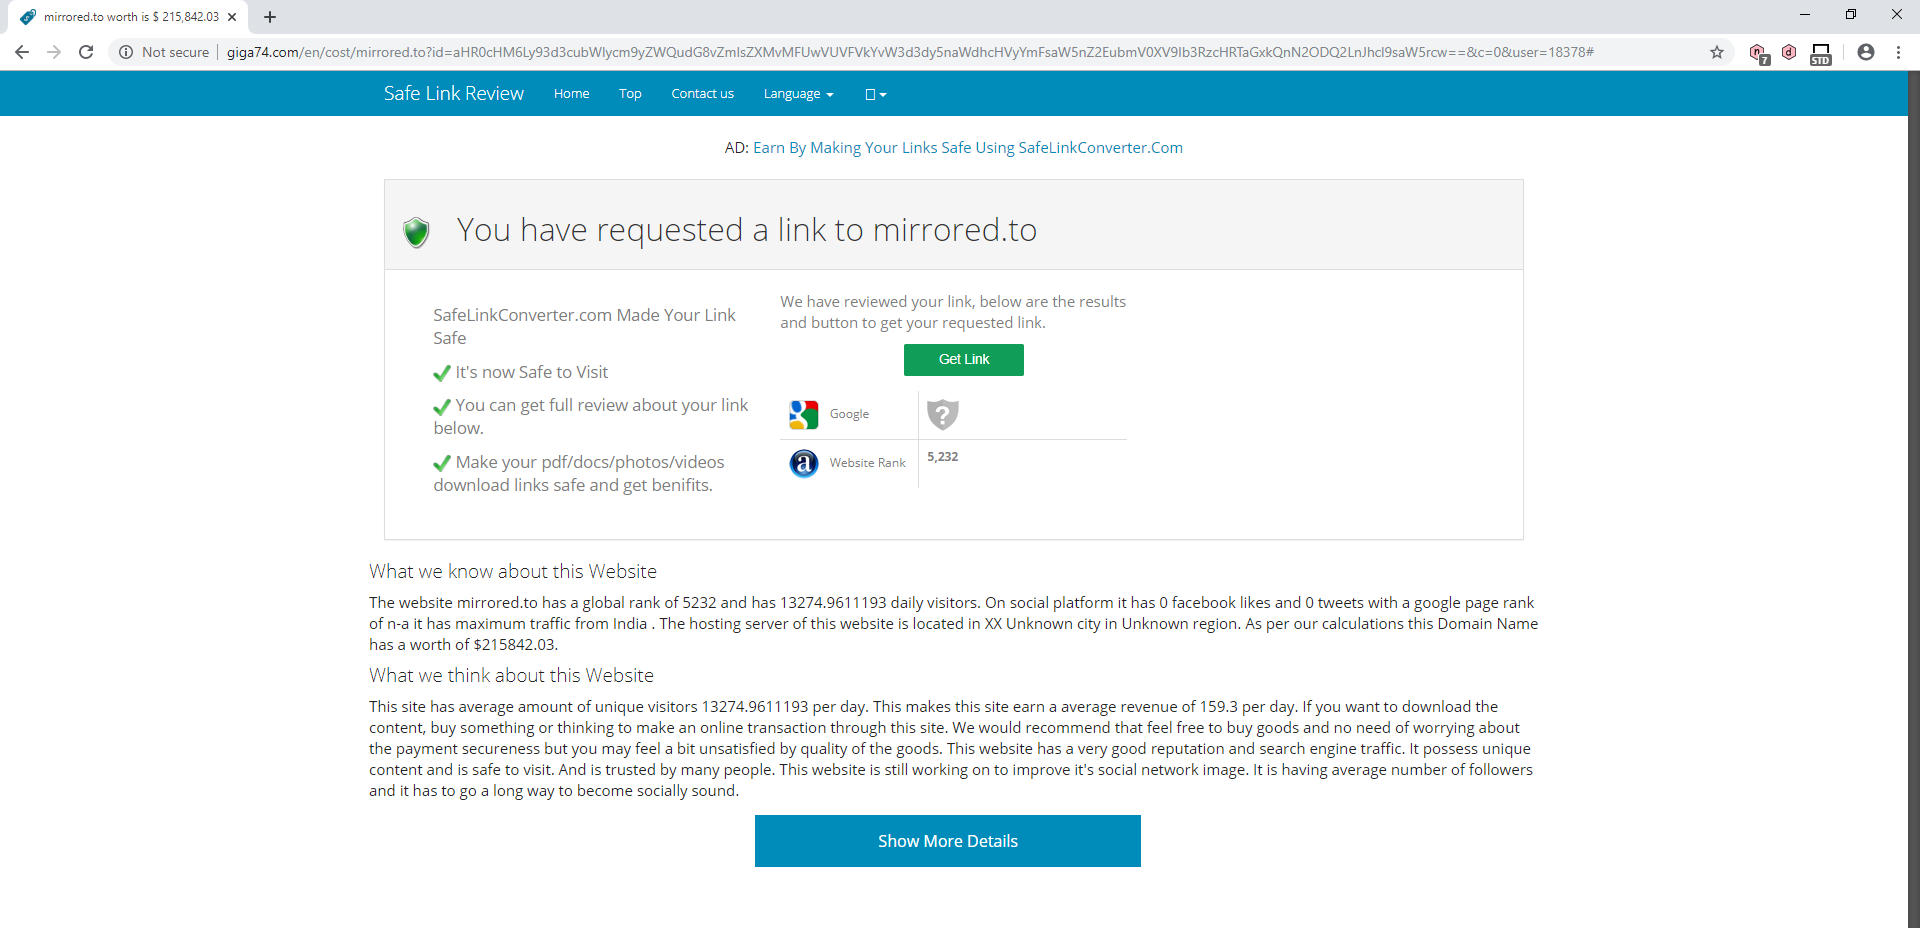Select Contact us in the navbar
The height and width of the screenshot is (928, 1920).
(x=703, y=93)
